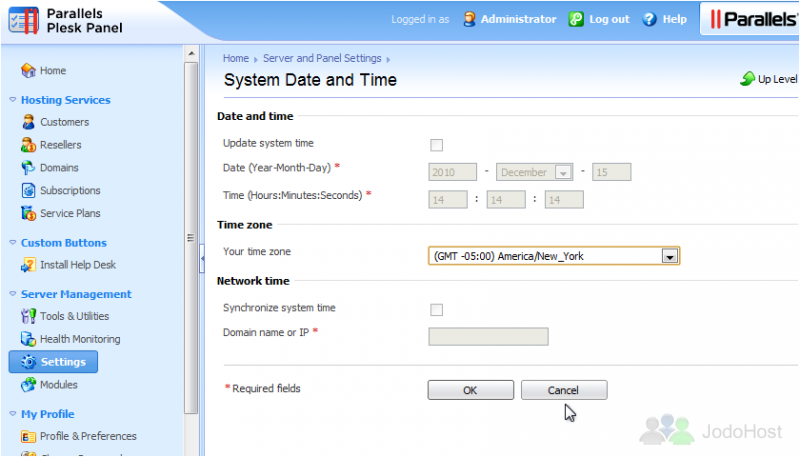Open Install Help Desk in sidebar
The image size is (800, 457).
click(78, 265)
